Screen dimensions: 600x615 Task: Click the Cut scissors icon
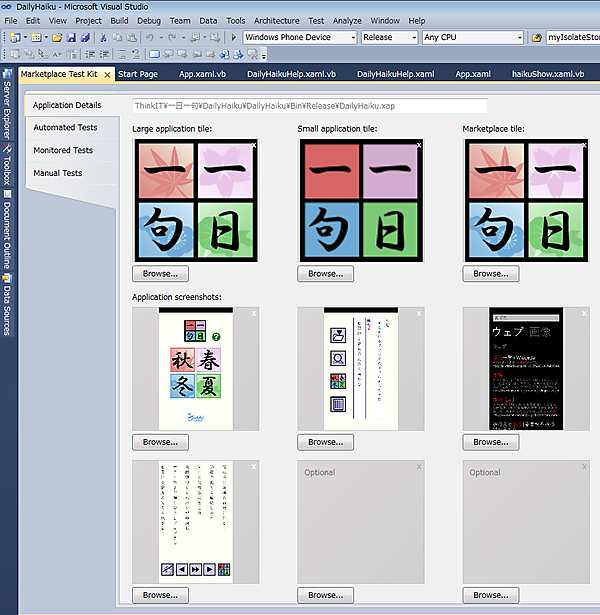(x=102, y=37)
